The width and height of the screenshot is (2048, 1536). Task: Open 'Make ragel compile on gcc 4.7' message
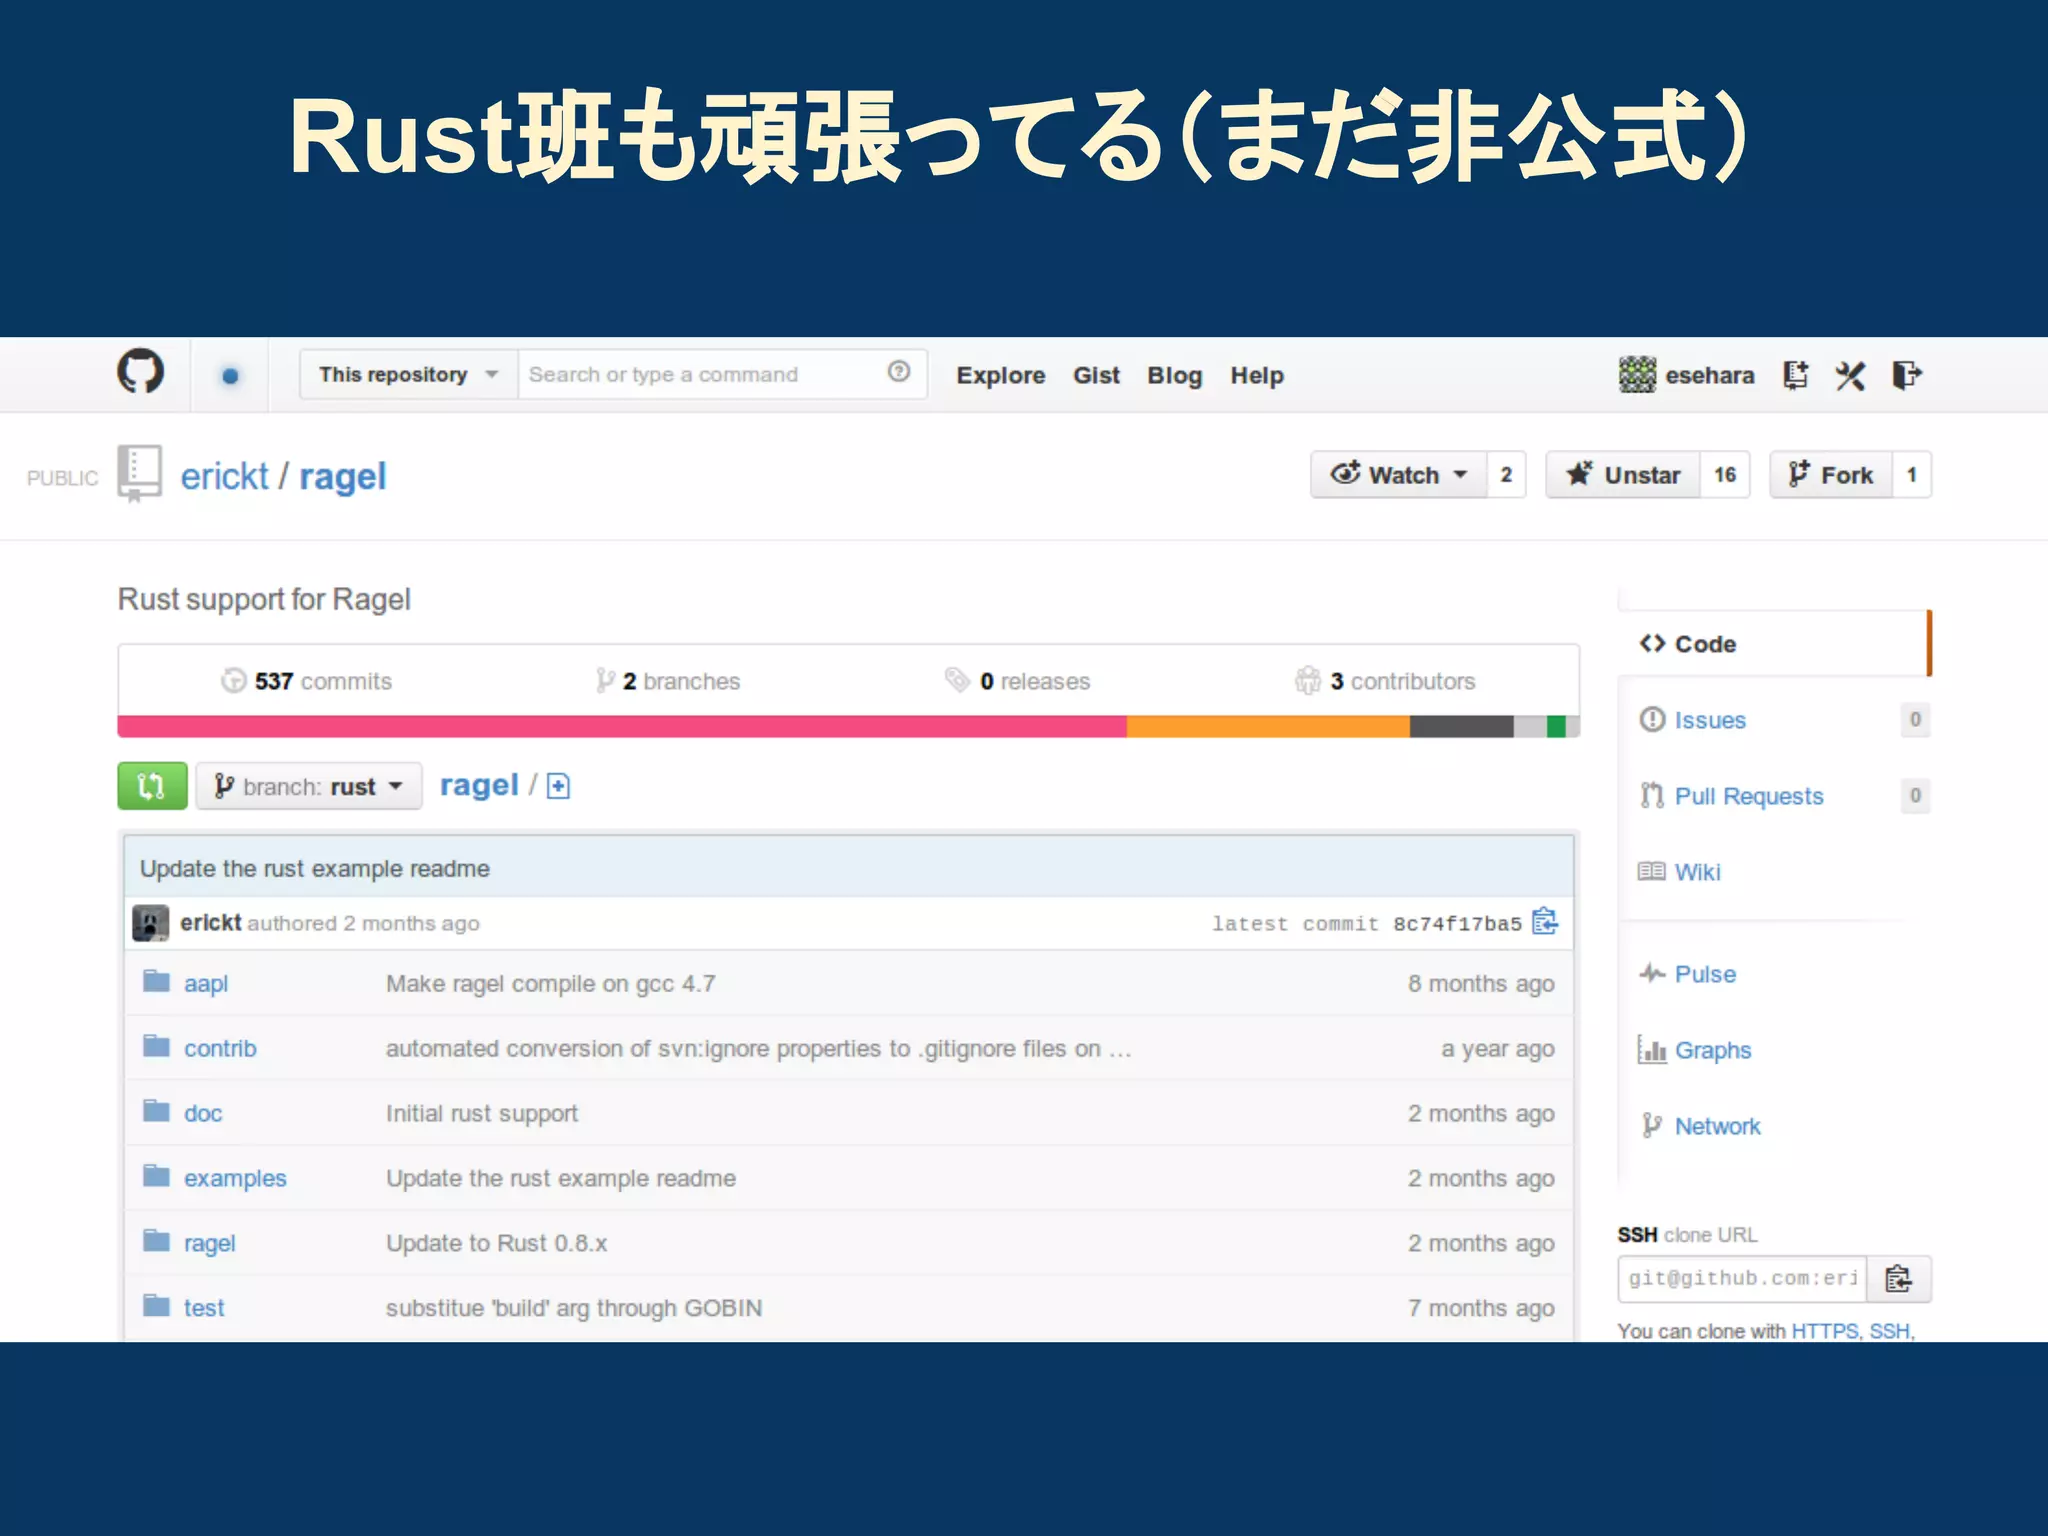[550, 984]
